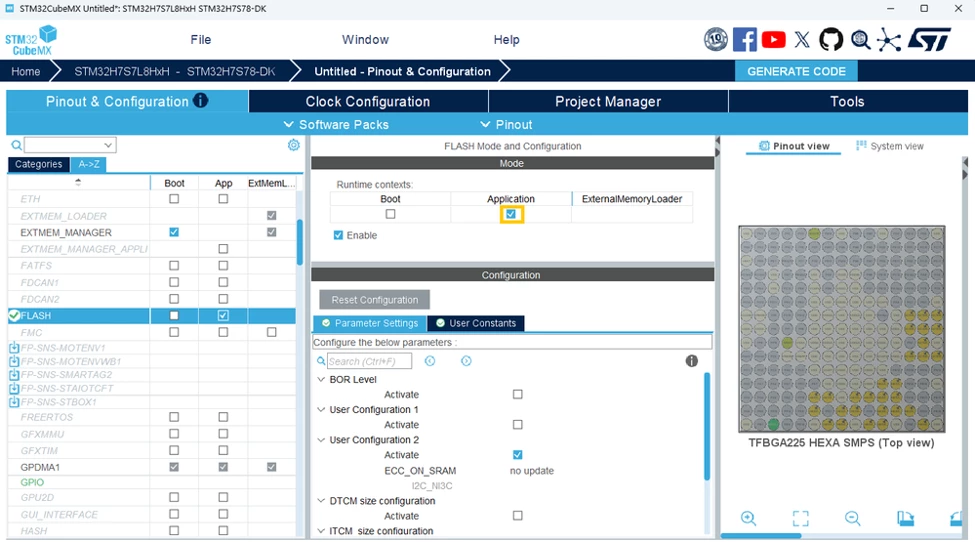Image resolution: width=975 pixels, height=542 pixels.
Task: Open the Help menu
Action: click(506, 40)
